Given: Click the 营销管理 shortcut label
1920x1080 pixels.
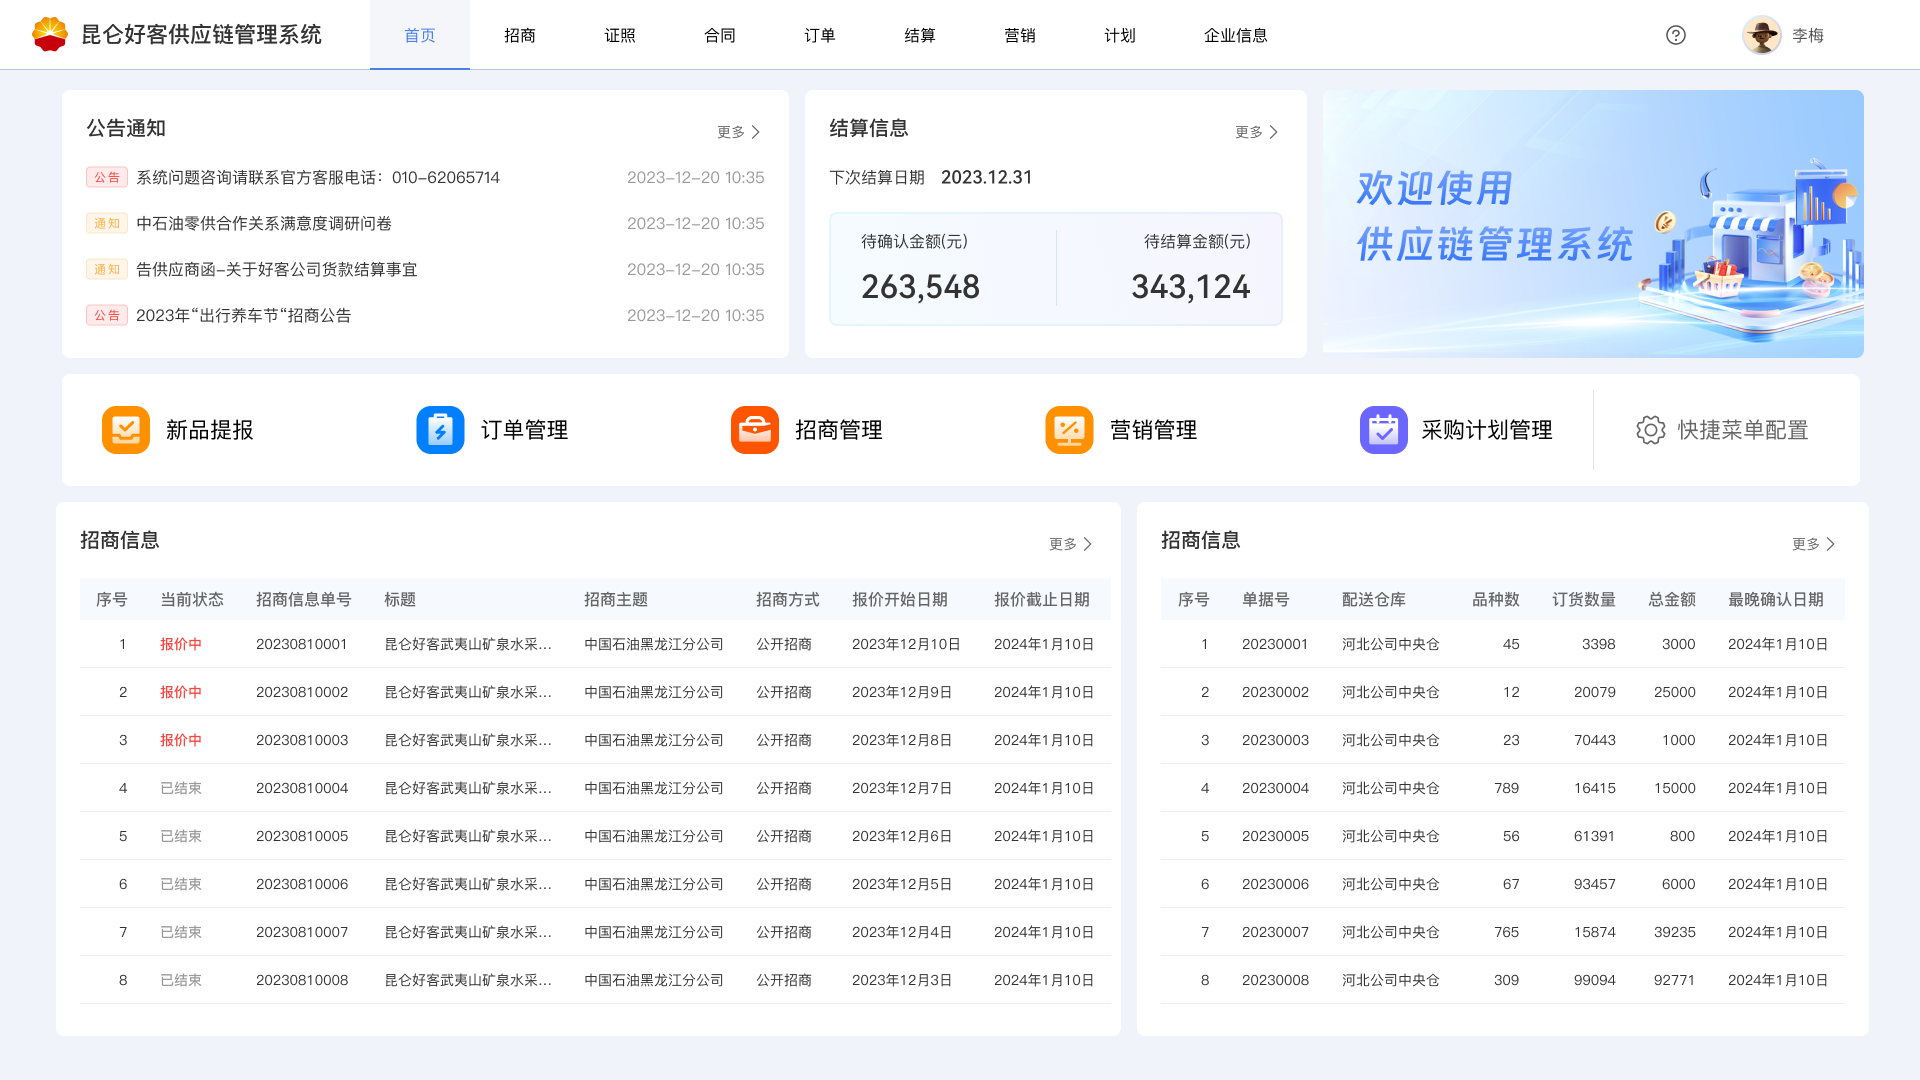Looking at the screenshot, I should [x=1153, y=430].
